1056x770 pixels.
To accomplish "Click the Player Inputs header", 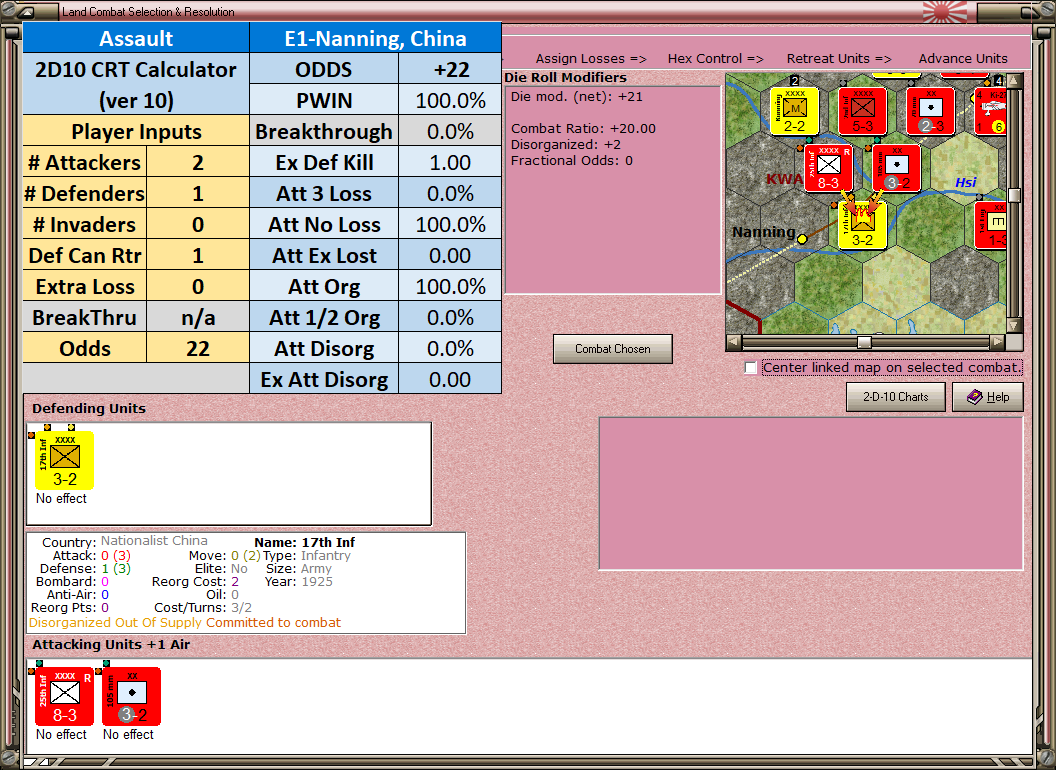I will [x=136, y=131].
